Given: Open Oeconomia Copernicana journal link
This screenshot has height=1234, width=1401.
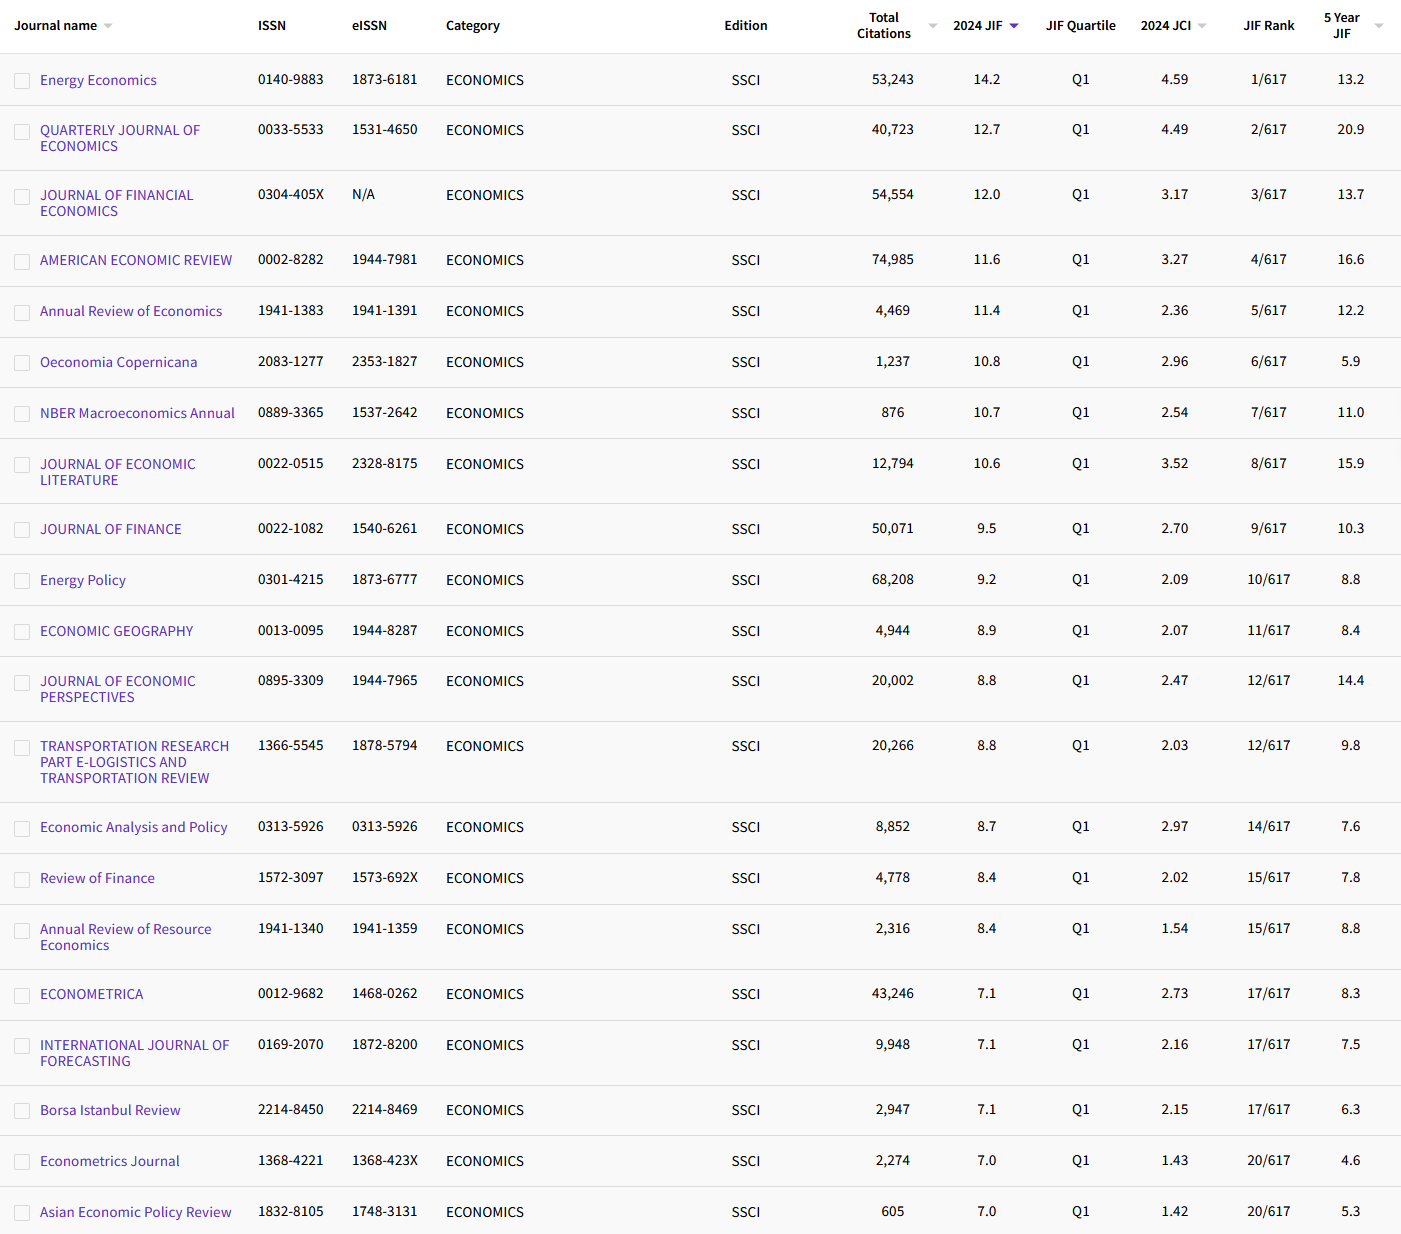Looking at the screenshot, I should click(118, 362).
